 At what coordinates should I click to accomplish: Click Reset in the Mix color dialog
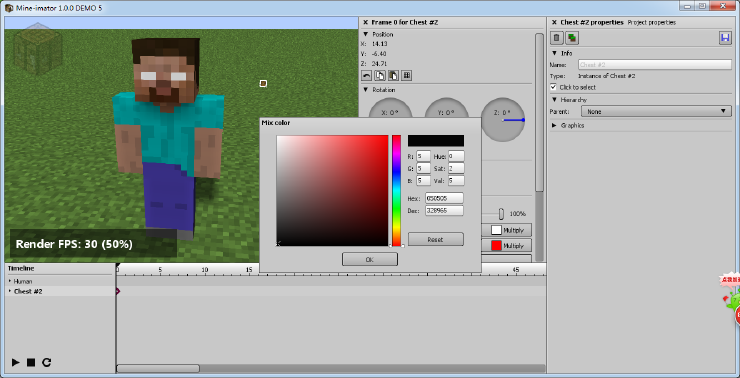pos(435,239)
